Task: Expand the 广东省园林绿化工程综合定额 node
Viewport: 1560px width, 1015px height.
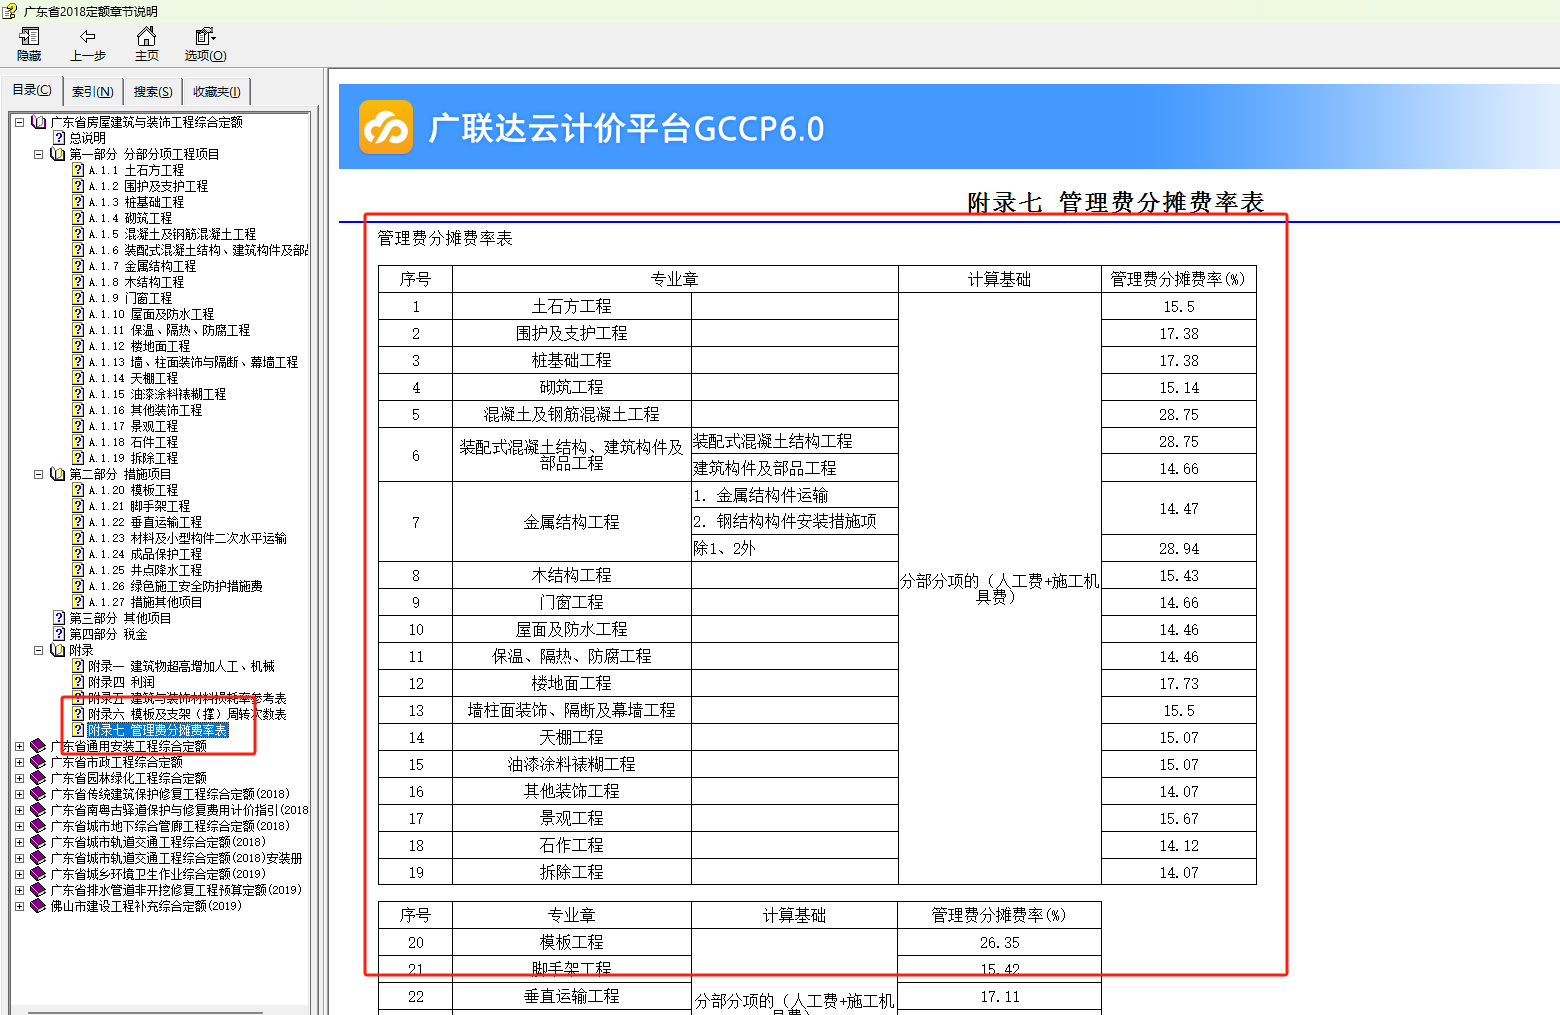Action: (19, 778)
